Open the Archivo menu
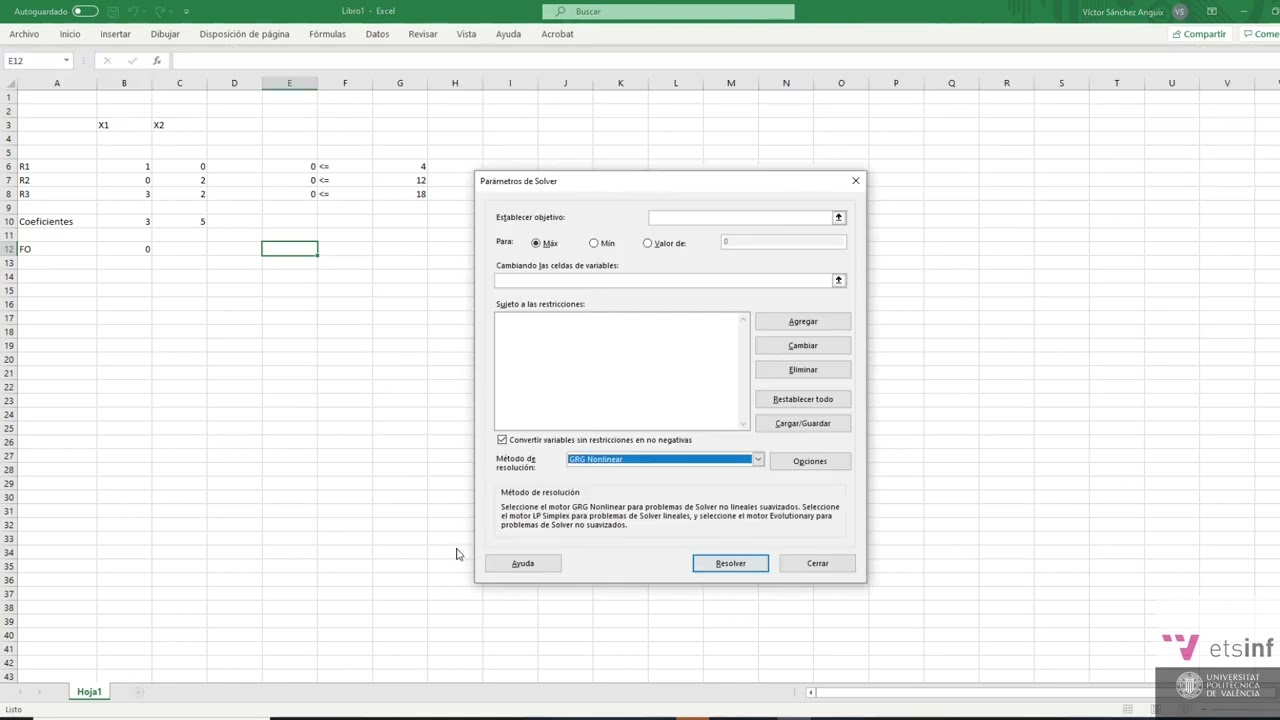The height and width of the screenshot is (720, 1280). (24, 34)
